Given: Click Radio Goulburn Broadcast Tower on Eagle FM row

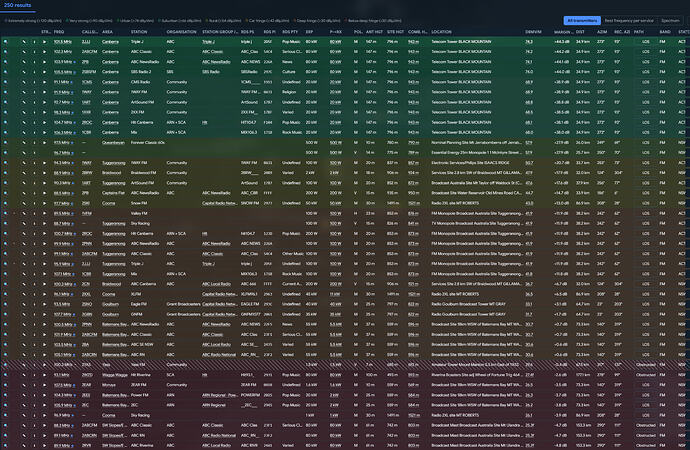Looking at the screenshot, I should (468, 304).
